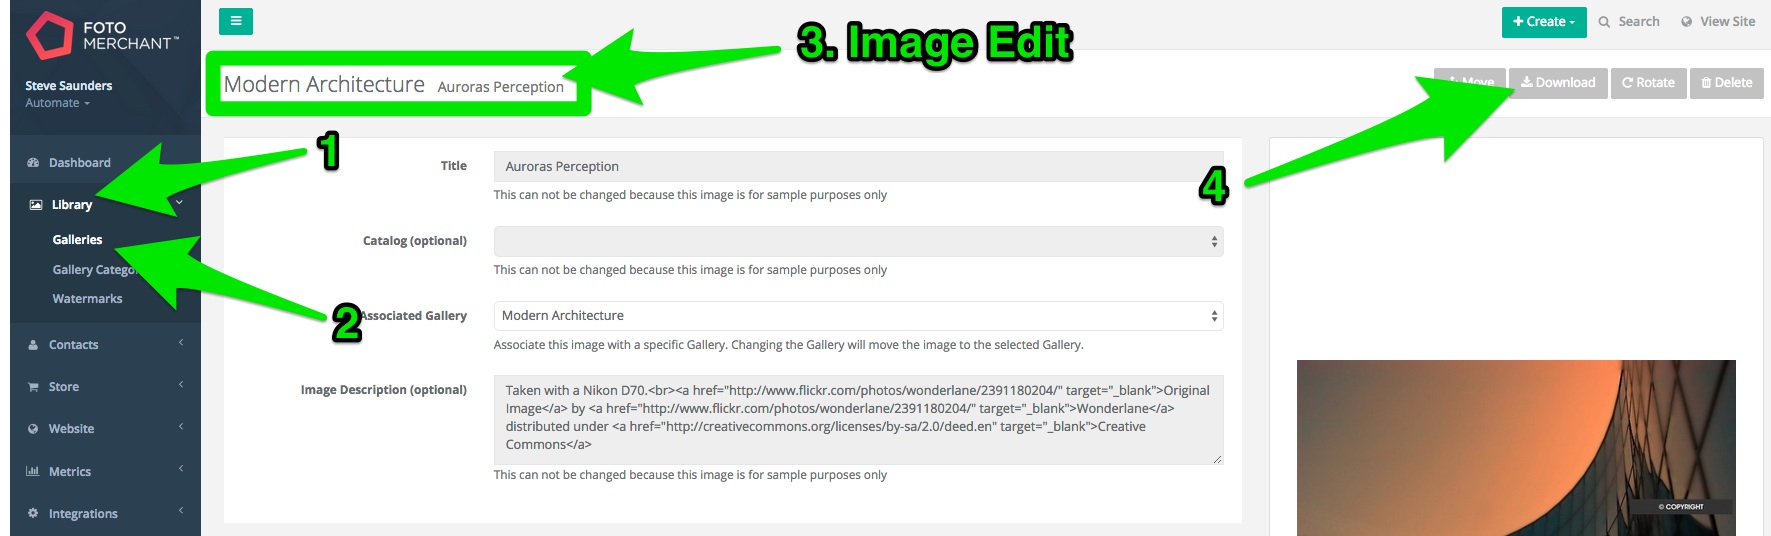Click the Contacts person icon
The width and height of the screenshot is (1771, 536).
(33, 345)
